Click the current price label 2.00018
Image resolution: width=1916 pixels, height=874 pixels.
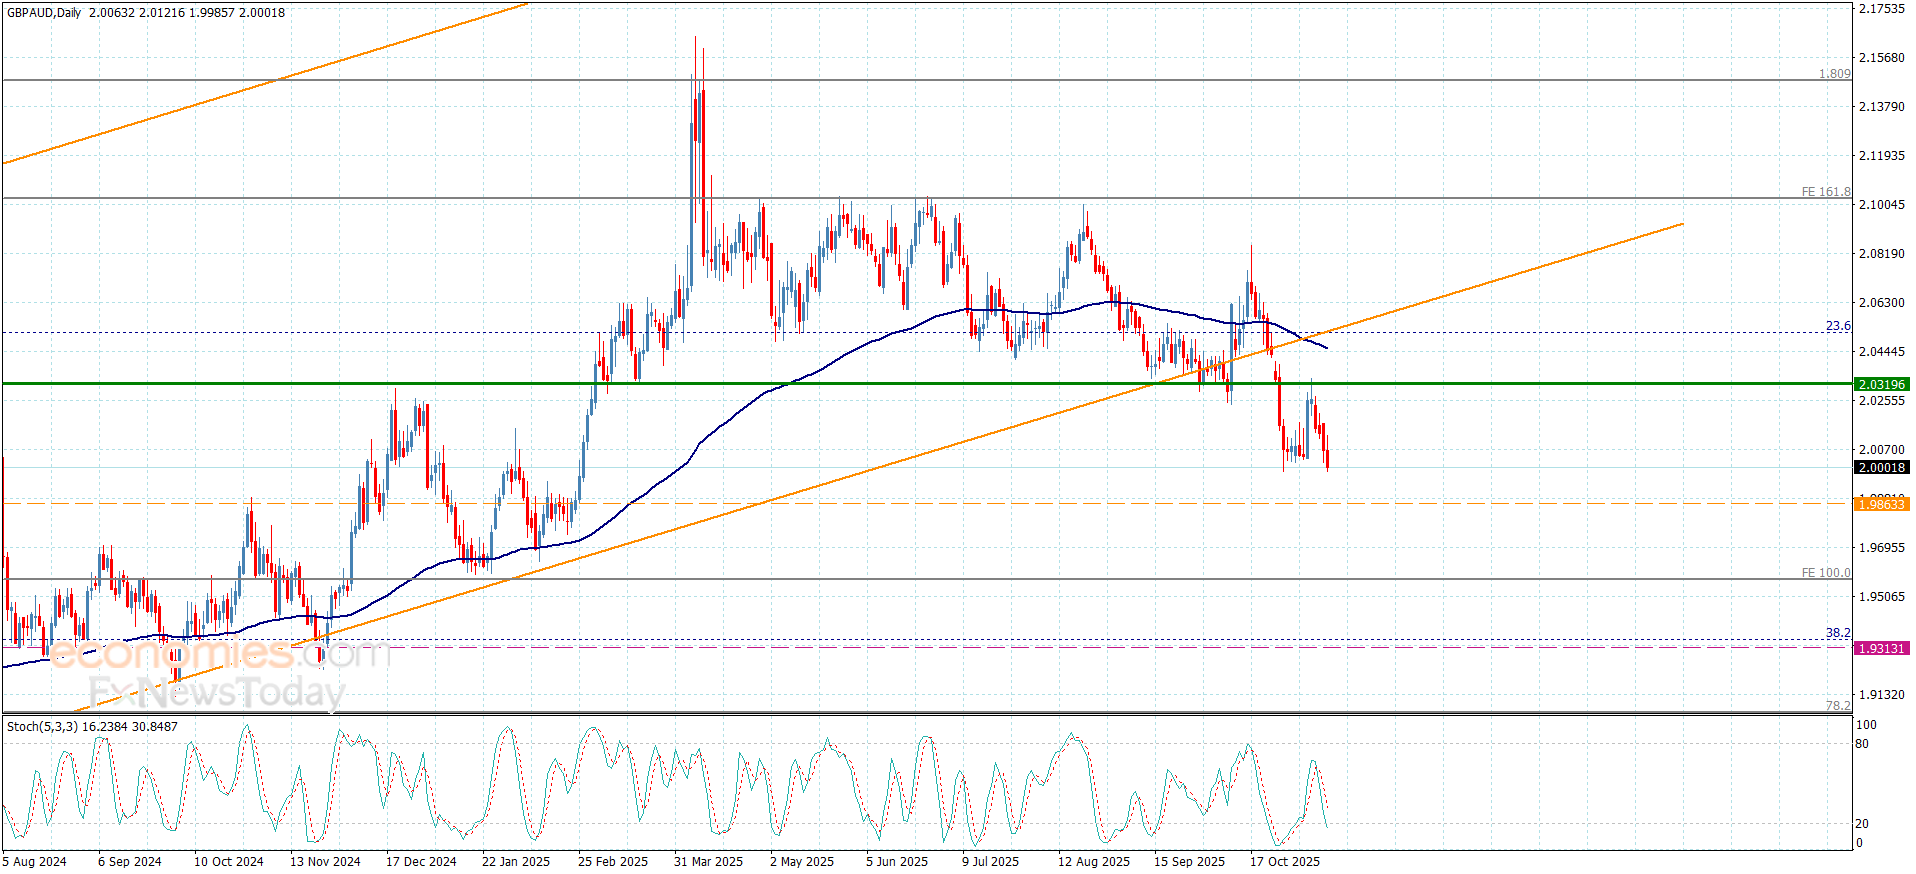pos(1881,467)
